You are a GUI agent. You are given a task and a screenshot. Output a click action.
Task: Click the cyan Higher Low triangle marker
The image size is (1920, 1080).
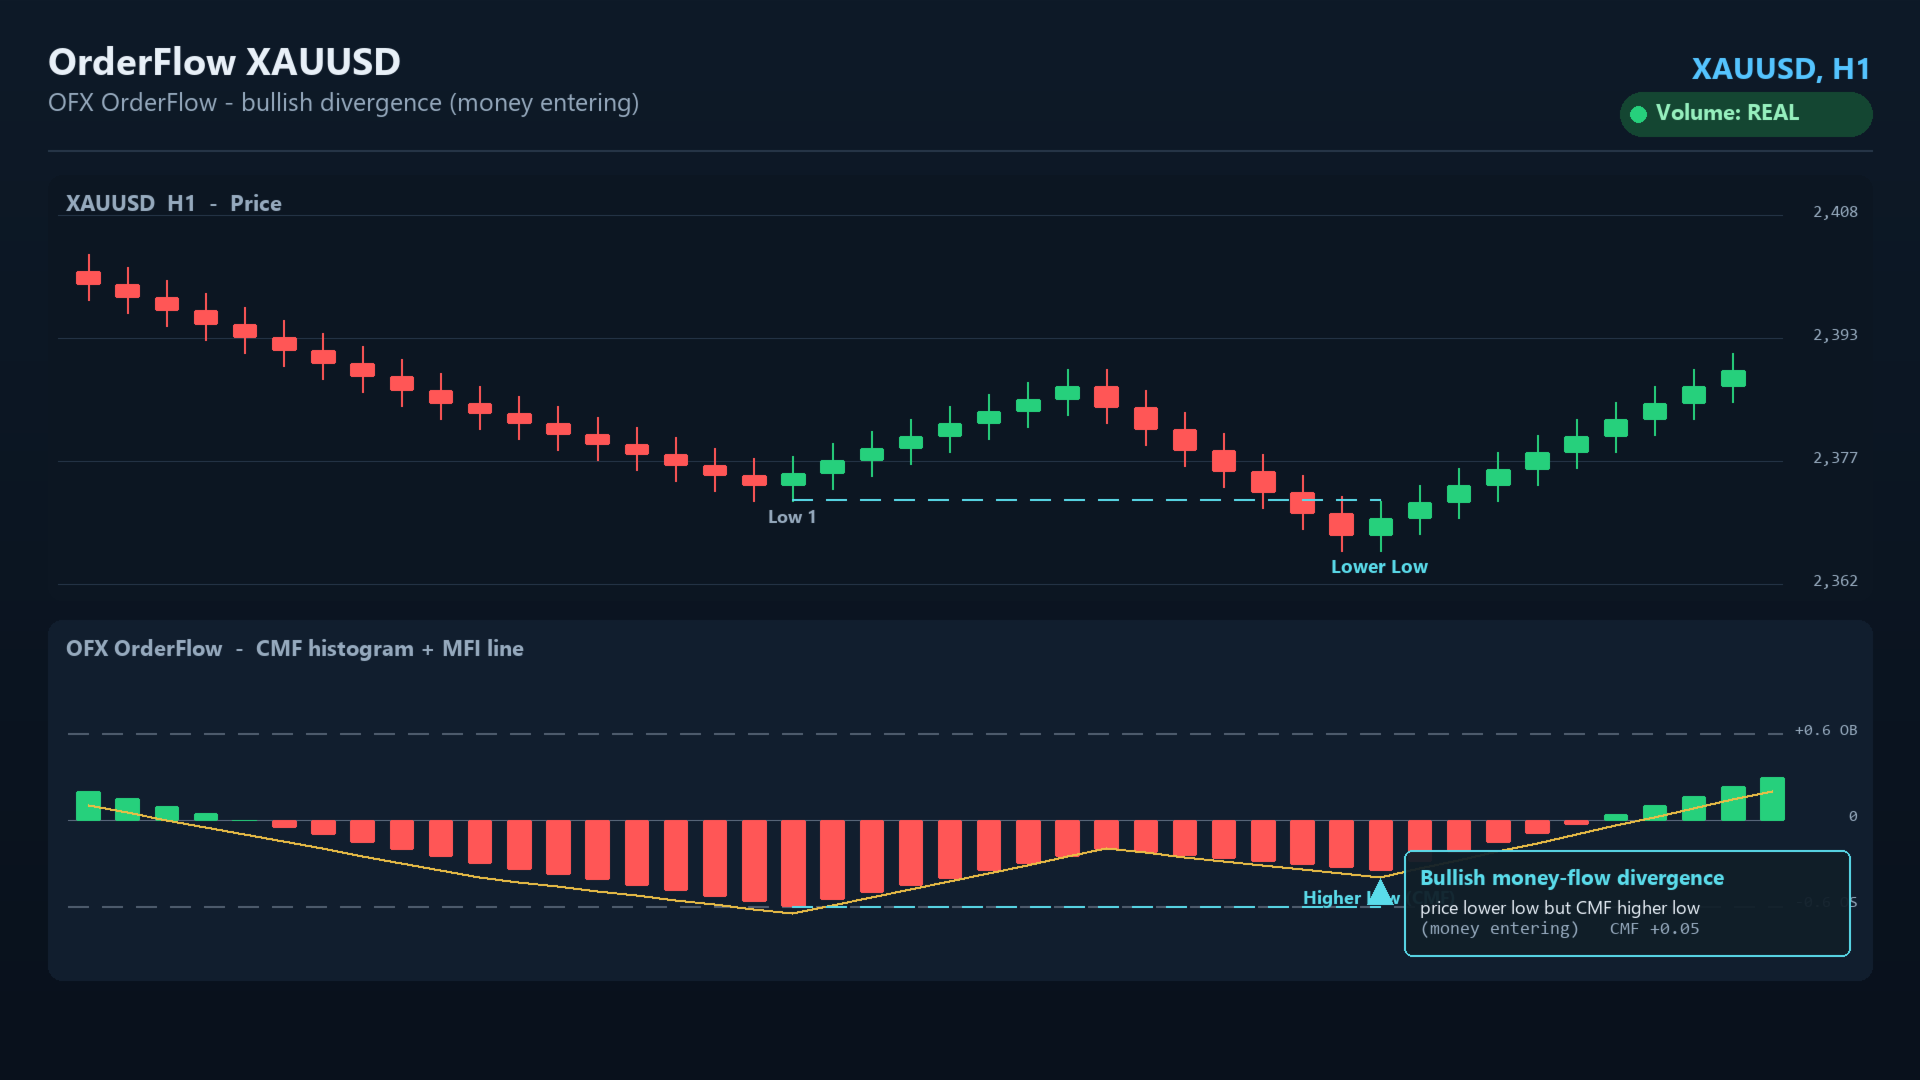[x=1381, y=891]
